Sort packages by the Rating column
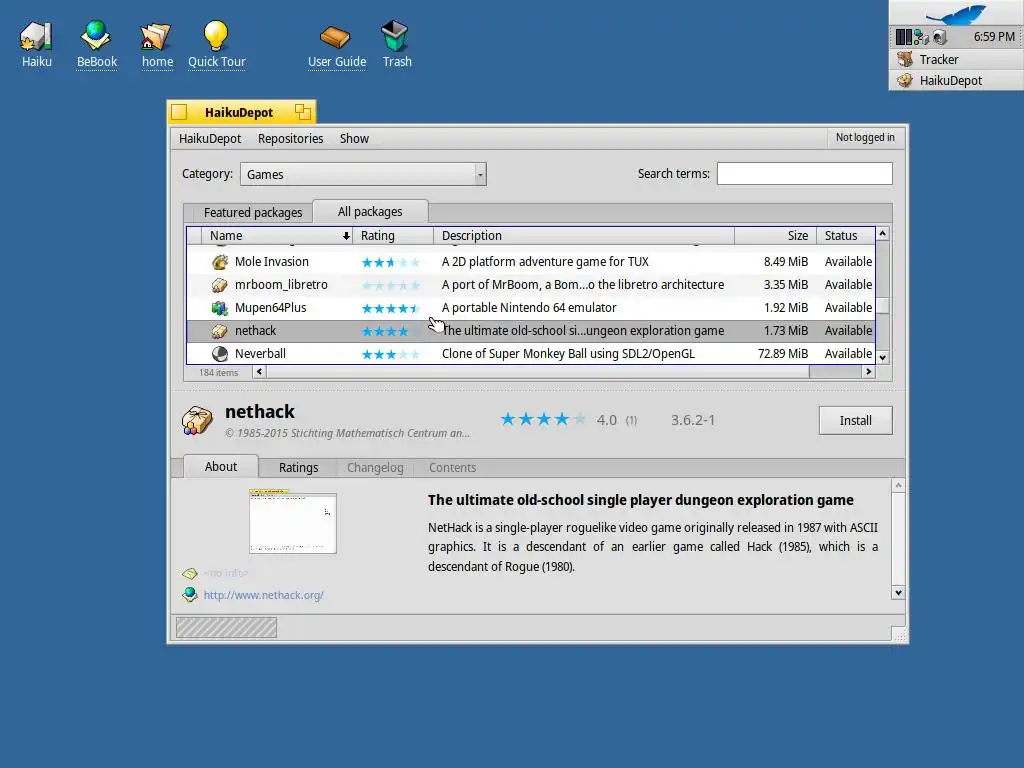 (x=393, y=236)
